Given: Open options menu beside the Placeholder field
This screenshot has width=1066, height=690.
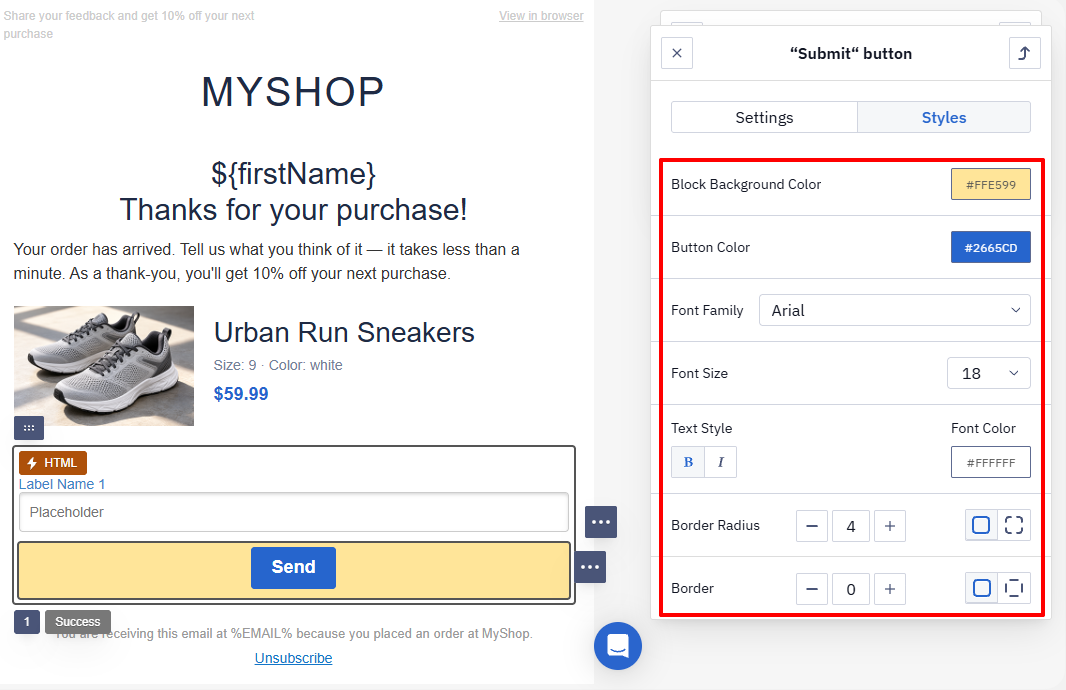Looking at the screenshot, I should tap(601, 522).
